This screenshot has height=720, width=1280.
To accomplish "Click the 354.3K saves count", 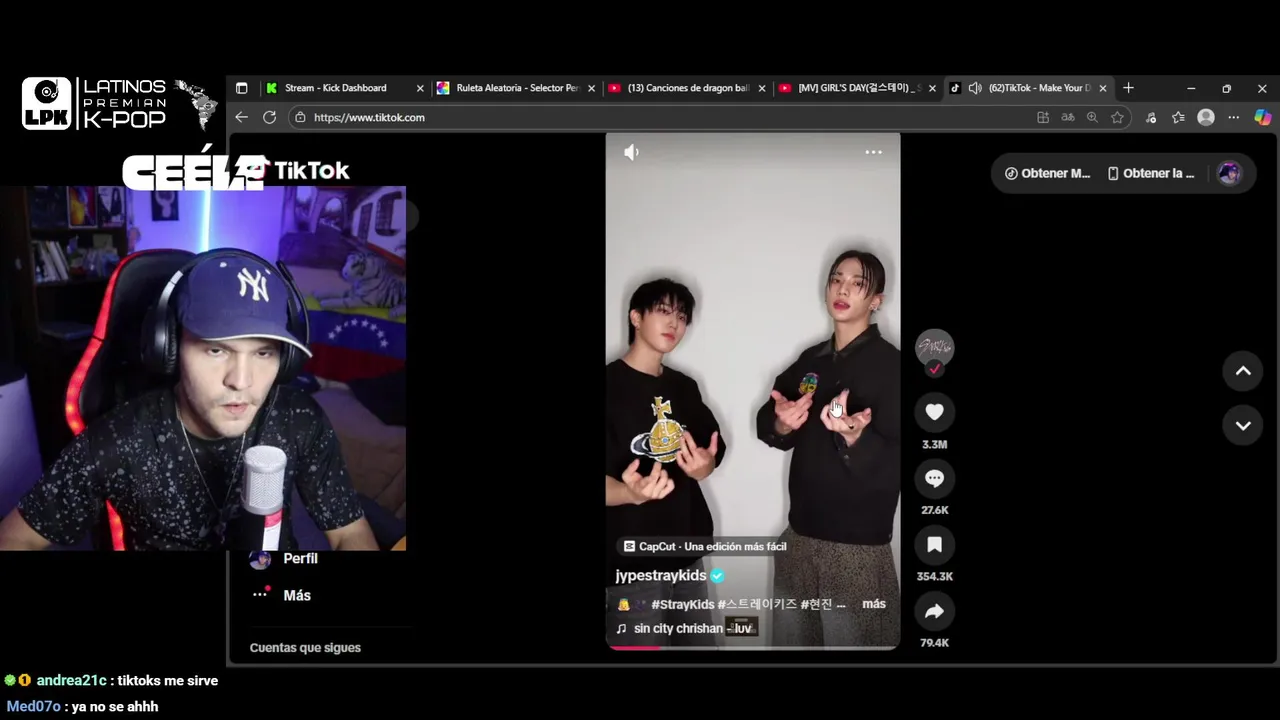I will tap(934, 577).
